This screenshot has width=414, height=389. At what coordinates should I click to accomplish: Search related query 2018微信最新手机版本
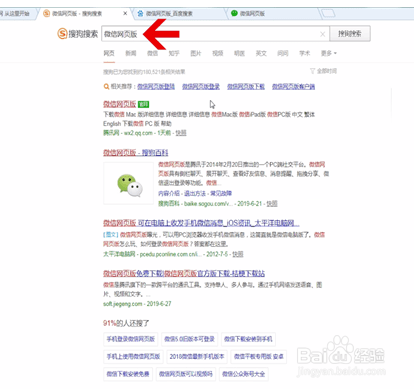(x=197, y=357)
